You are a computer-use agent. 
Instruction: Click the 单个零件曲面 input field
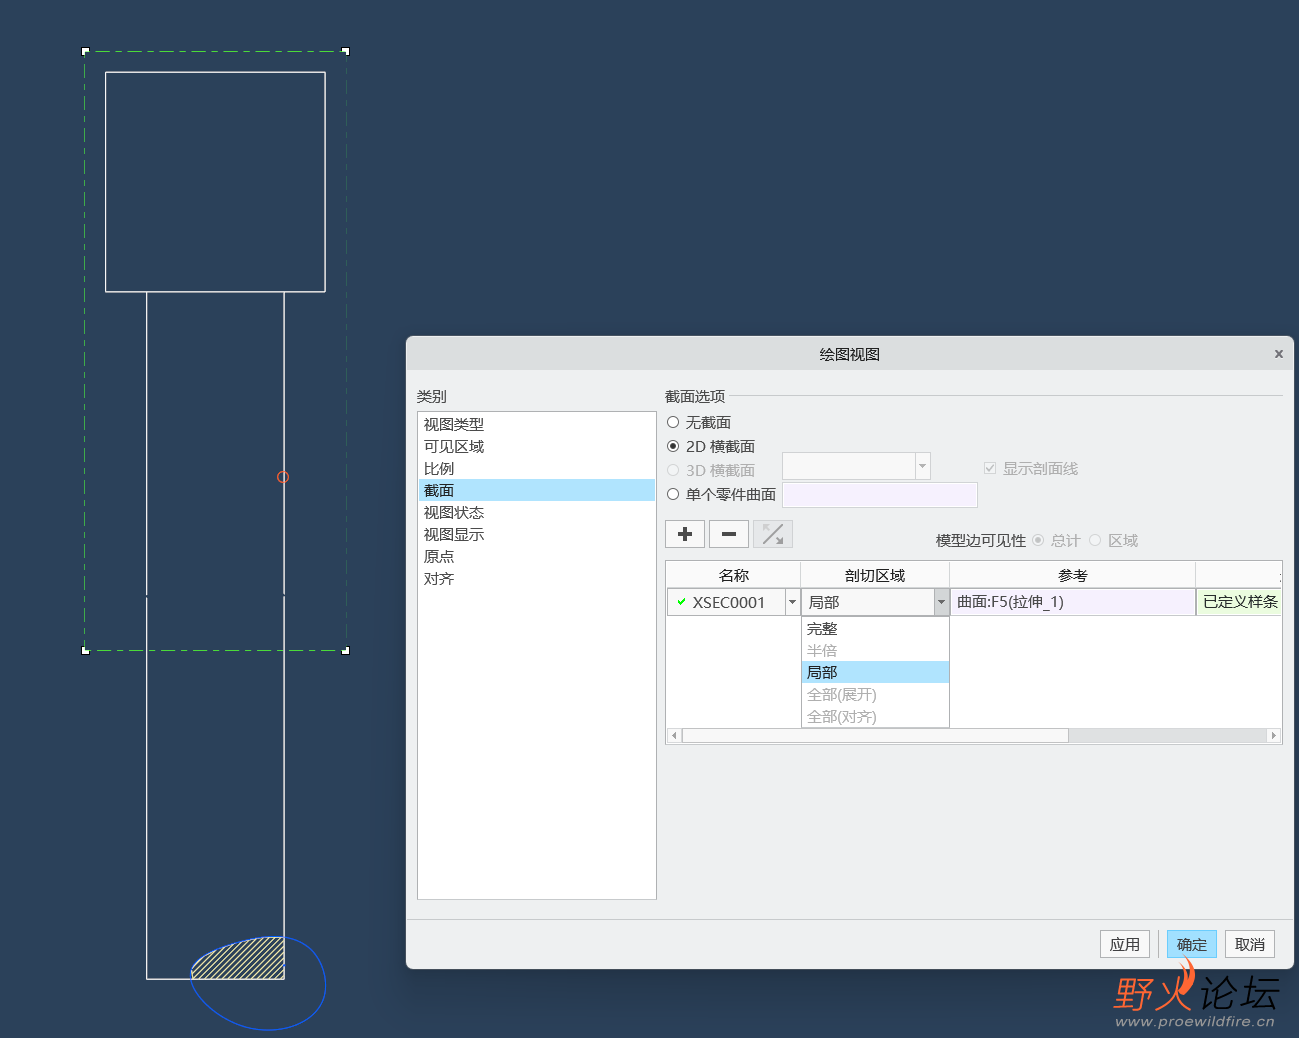coord(880,495)
